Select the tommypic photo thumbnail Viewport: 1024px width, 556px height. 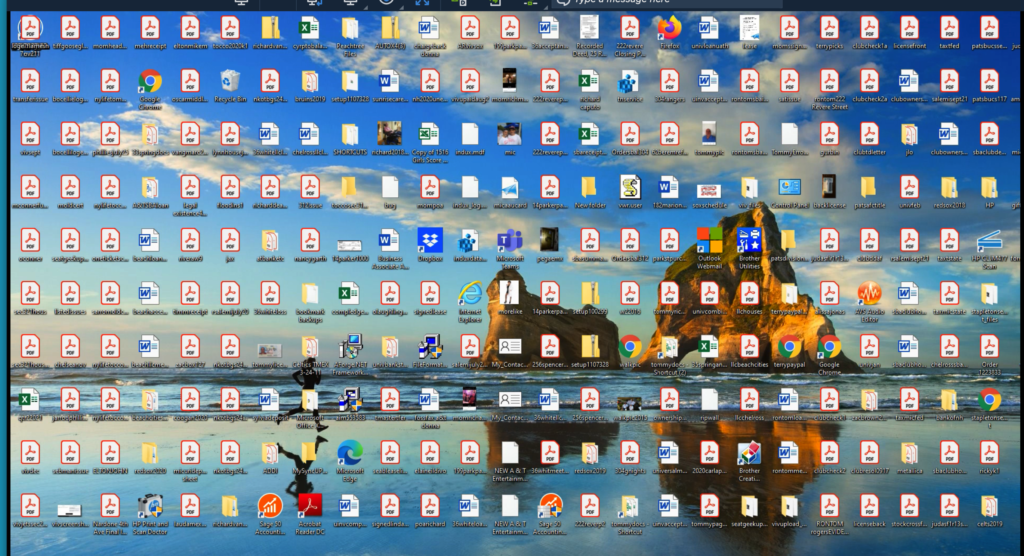point(709,135)
